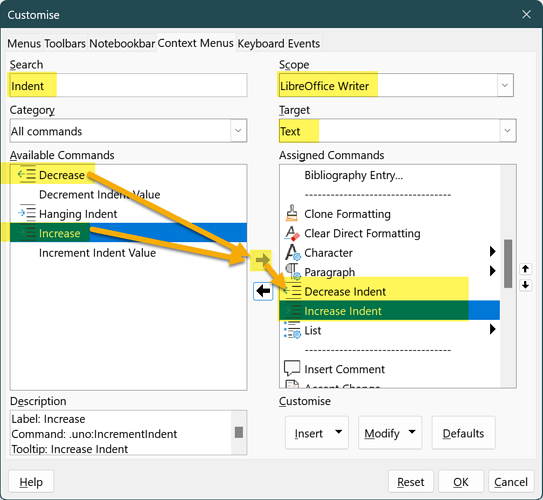Switch to the Toolbars tab
The width and height of the screenshot is (543, 500).
pos(65,44)
